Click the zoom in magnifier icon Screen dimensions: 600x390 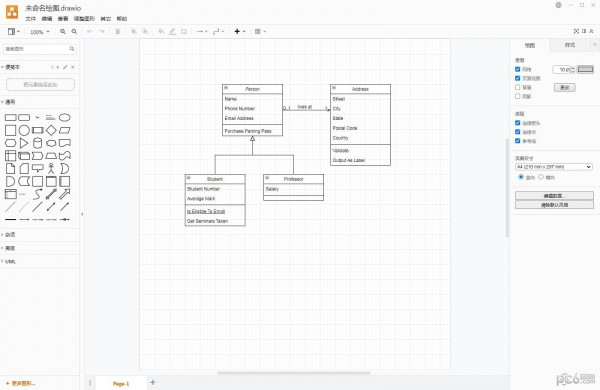pyautogui.click(x=63, y=32)
